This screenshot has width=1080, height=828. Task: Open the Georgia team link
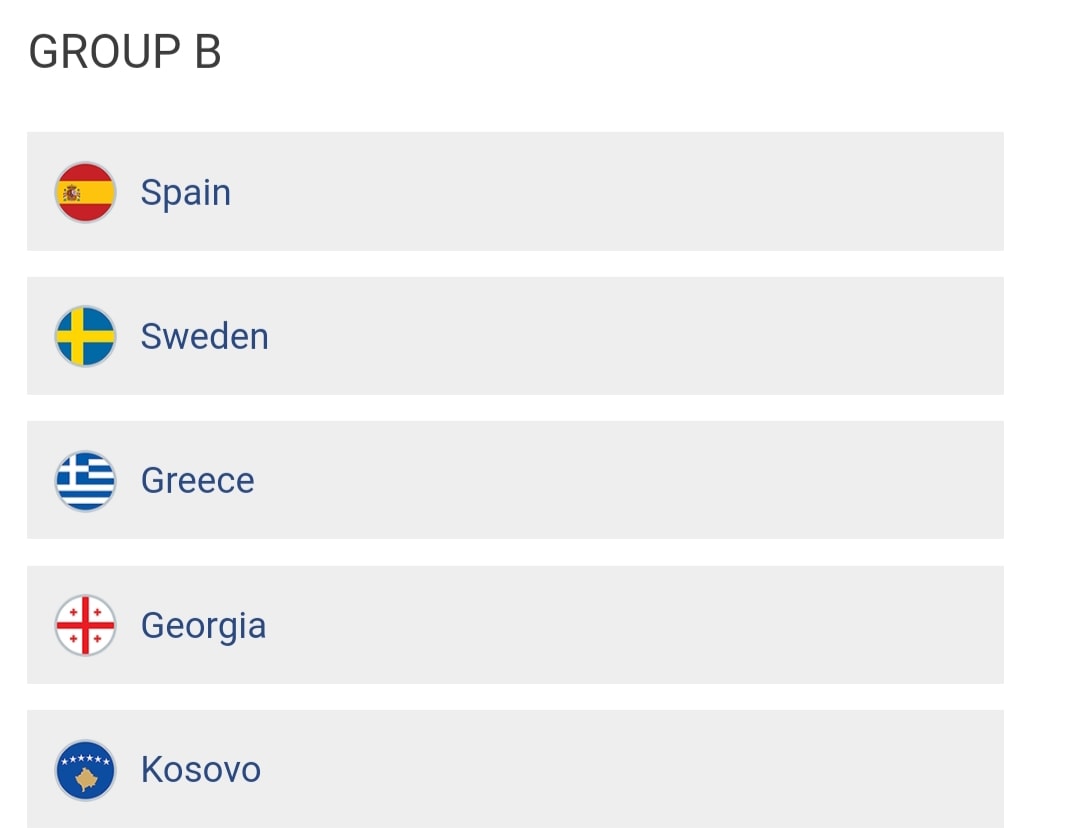point(204,627)
